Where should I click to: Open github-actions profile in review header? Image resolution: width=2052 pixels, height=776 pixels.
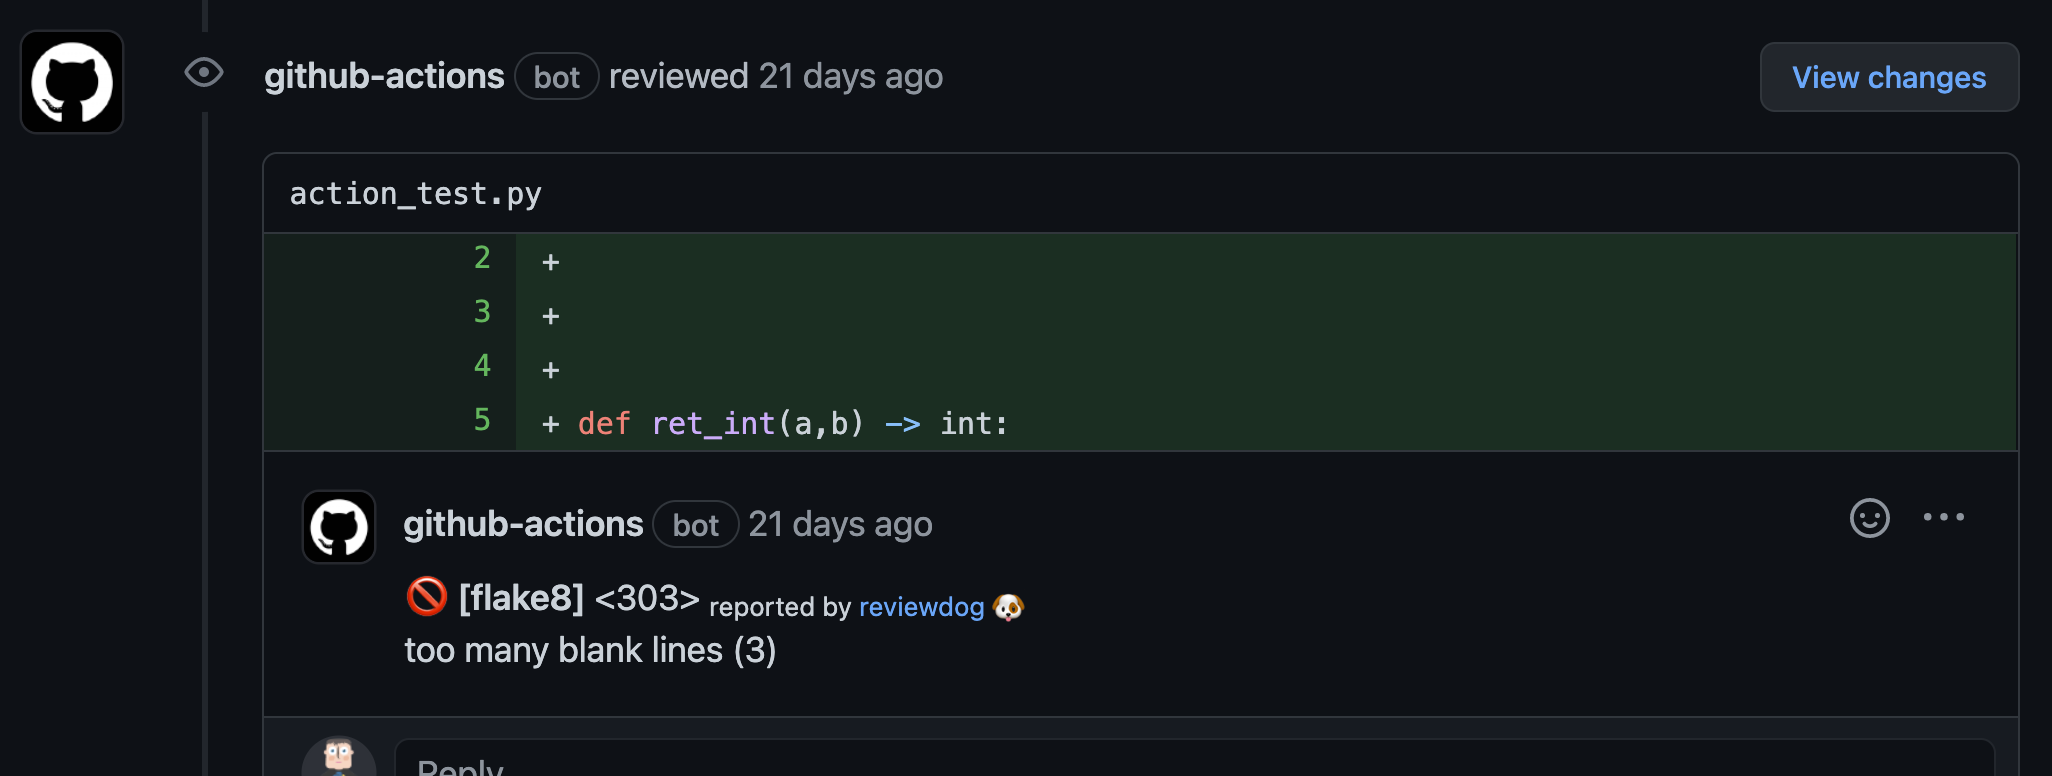coord(384,76)
